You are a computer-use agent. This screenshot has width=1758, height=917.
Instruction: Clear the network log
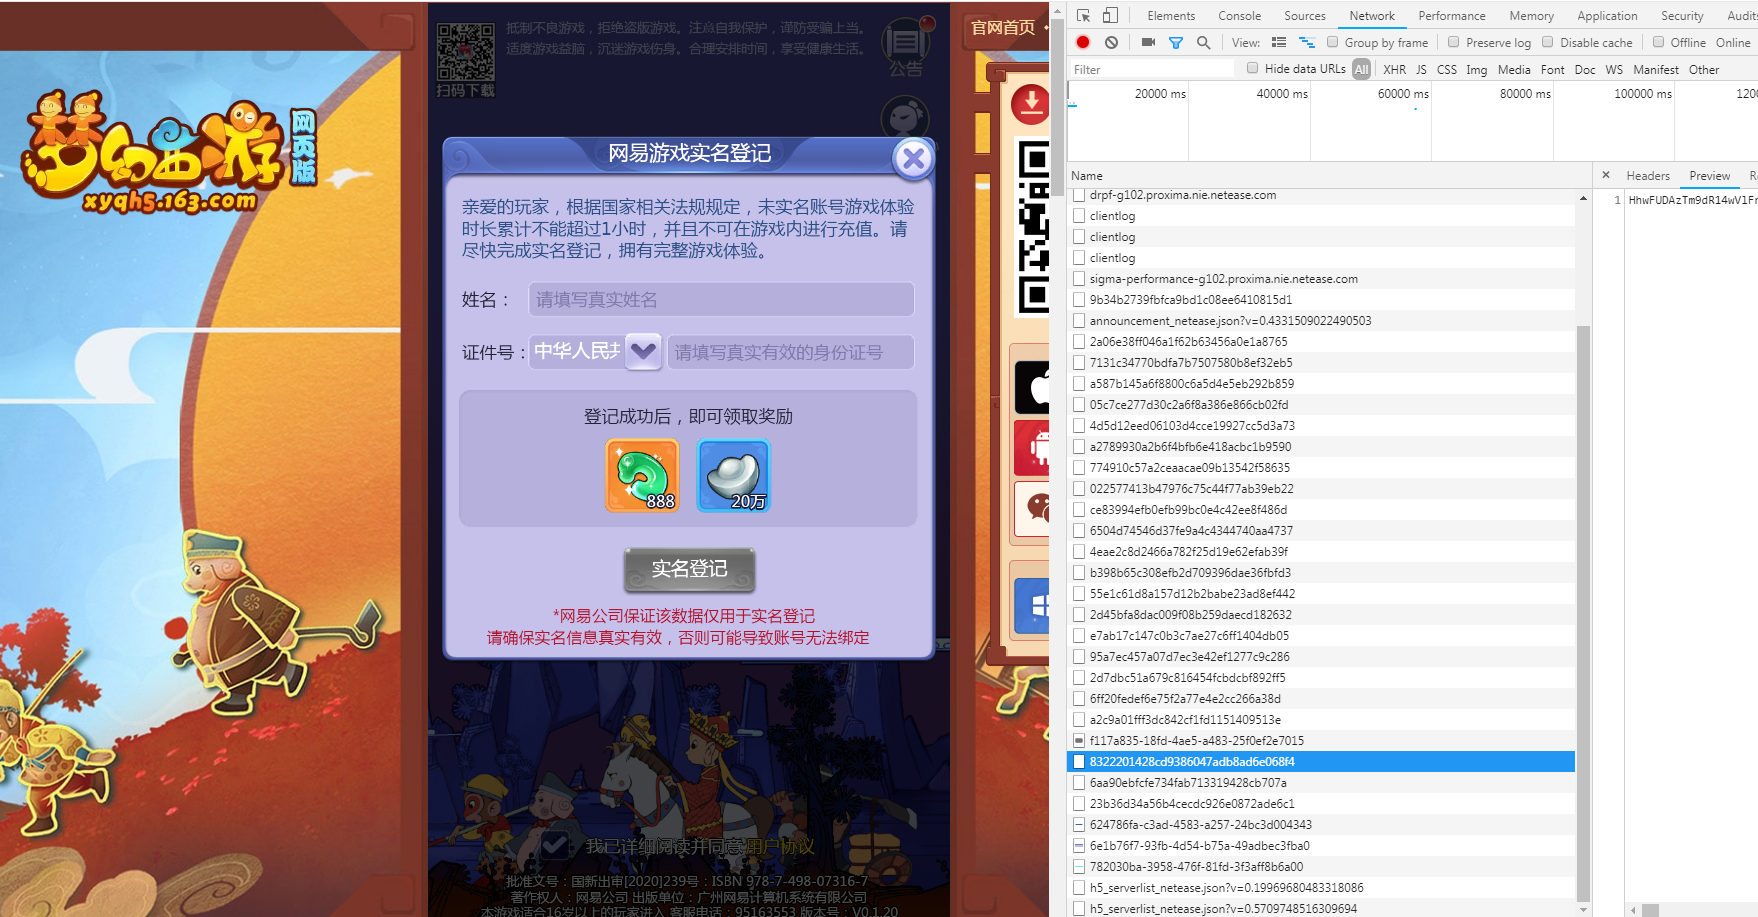1111,42
